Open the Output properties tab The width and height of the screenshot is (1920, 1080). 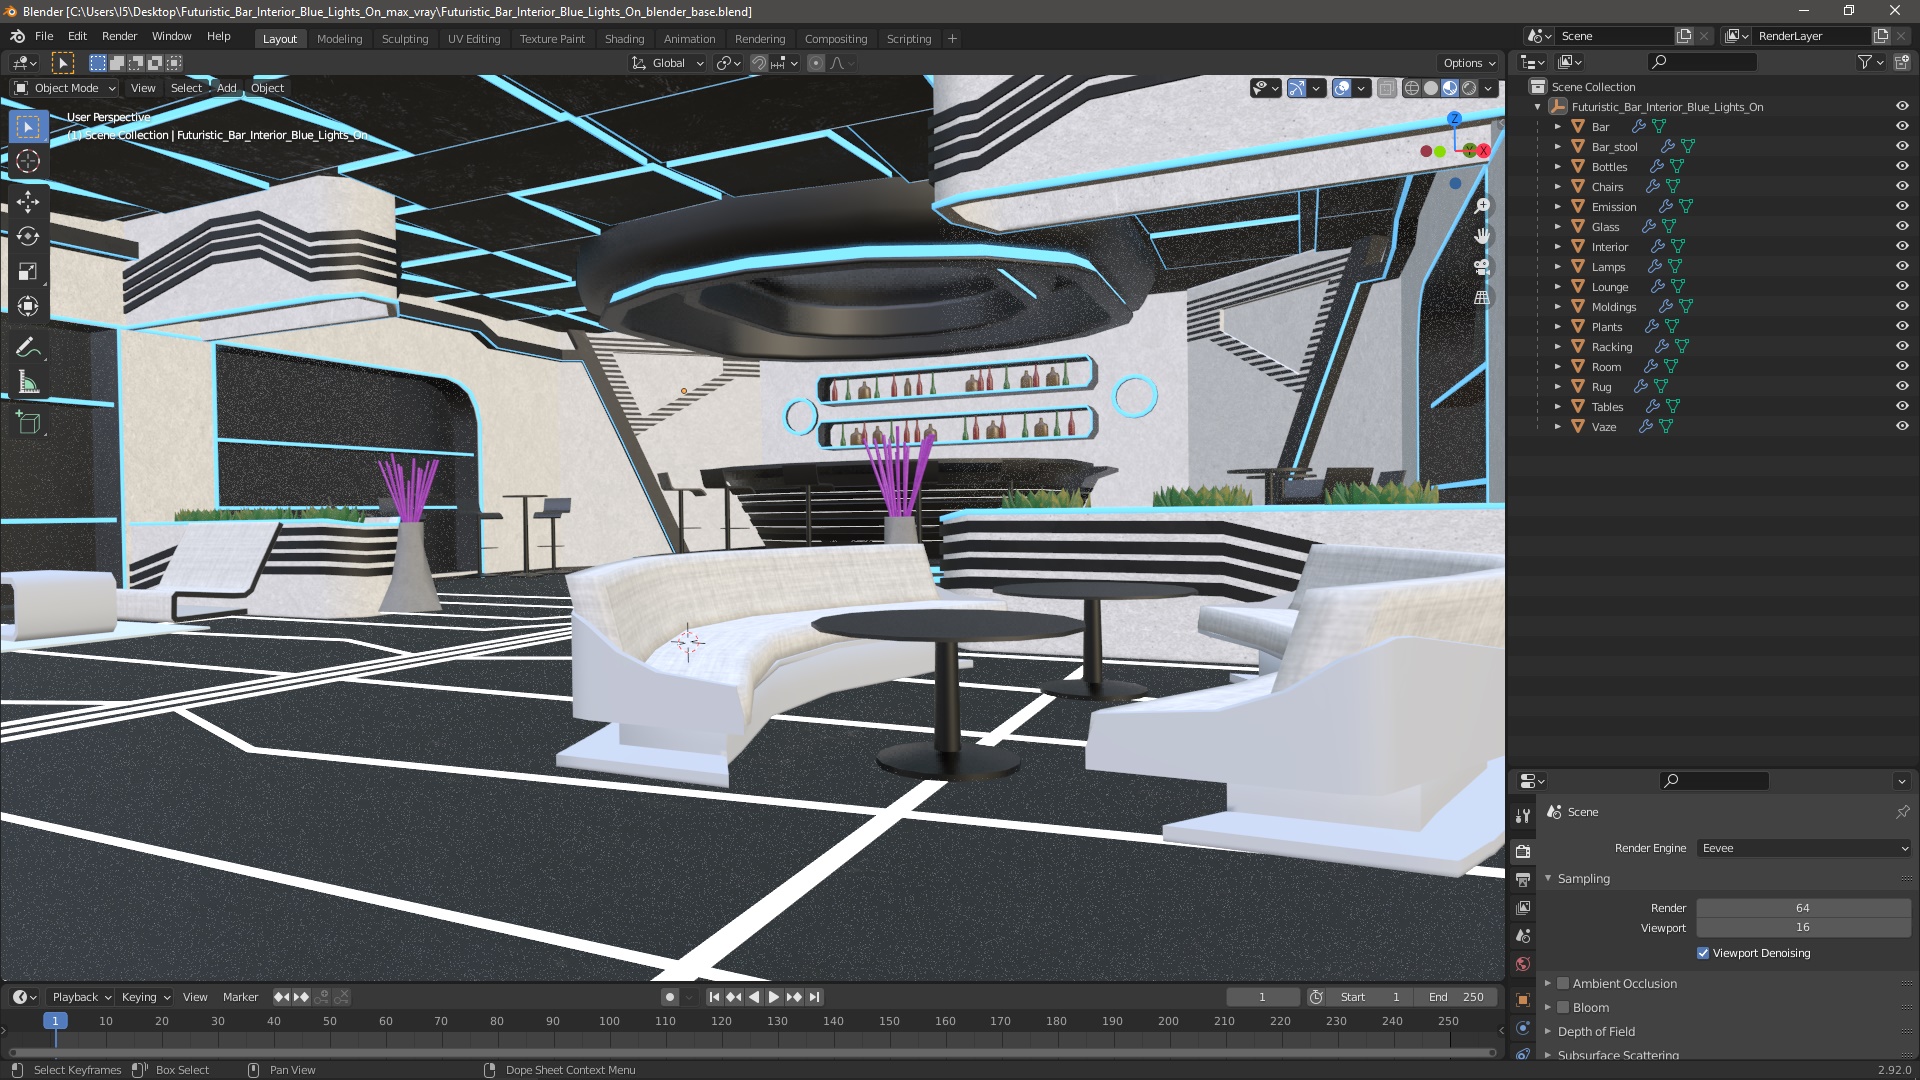(1523, 880)
